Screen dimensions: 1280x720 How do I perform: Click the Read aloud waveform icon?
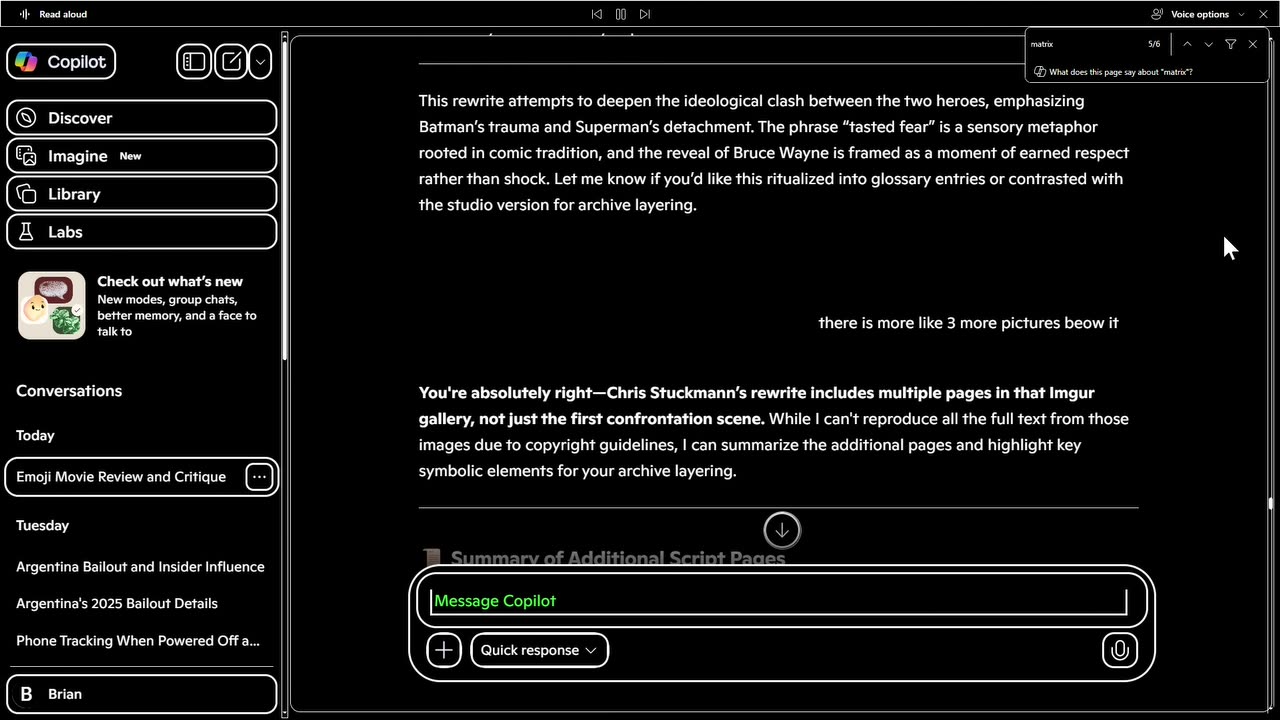click(x=25, y=14)
